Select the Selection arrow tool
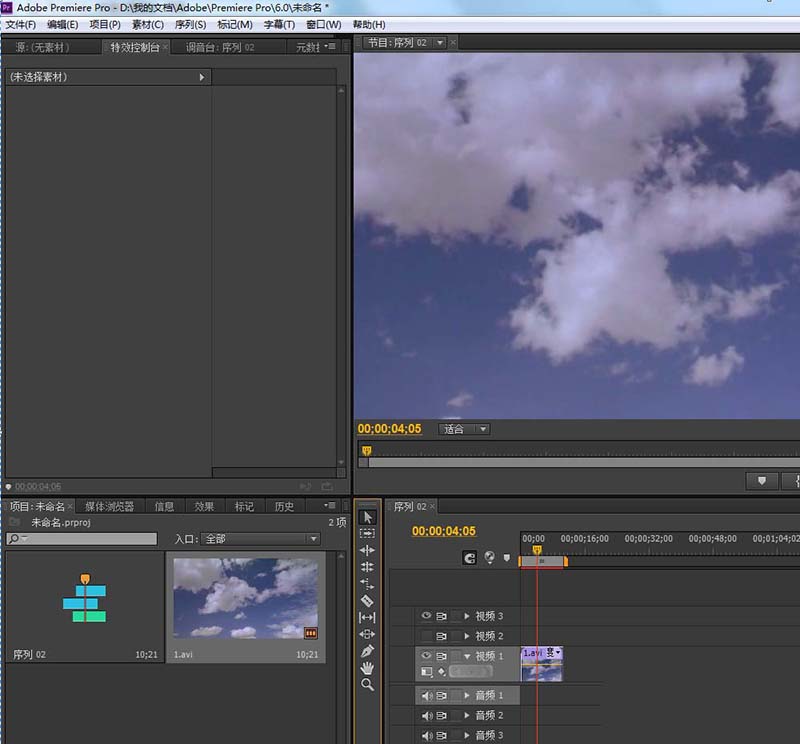The image size is (800, 744). [367, 517]
